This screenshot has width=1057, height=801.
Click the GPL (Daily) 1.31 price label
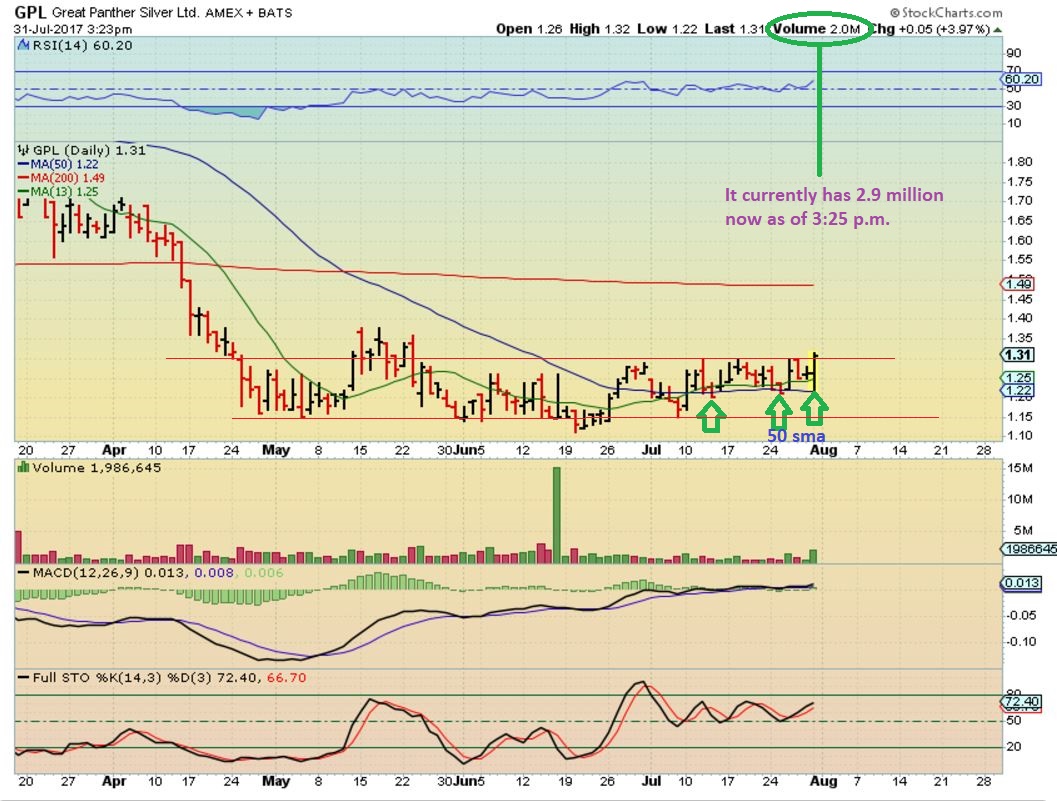pyautogui.click(x=89, y=150)
